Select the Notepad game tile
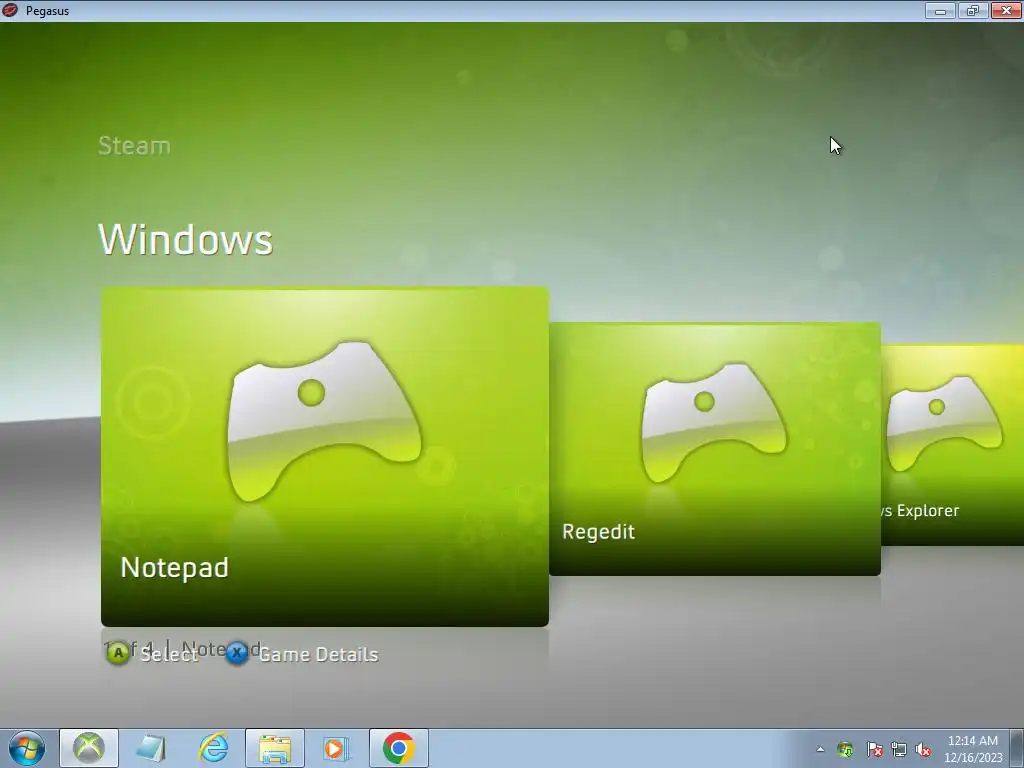Image resolution: width=1024 pixels, height=768 pixels. (x=325, y=456)
